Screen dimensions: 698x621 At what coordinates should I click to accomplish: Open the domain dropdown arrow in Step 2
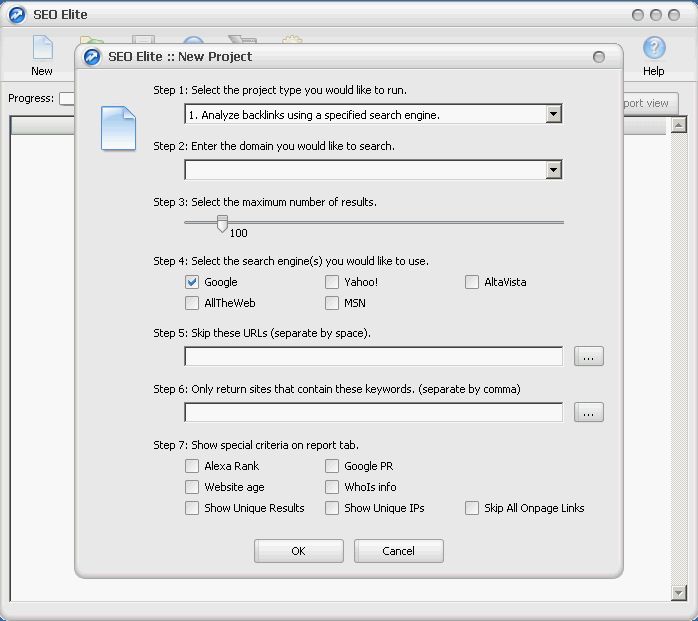click(553, 170)
